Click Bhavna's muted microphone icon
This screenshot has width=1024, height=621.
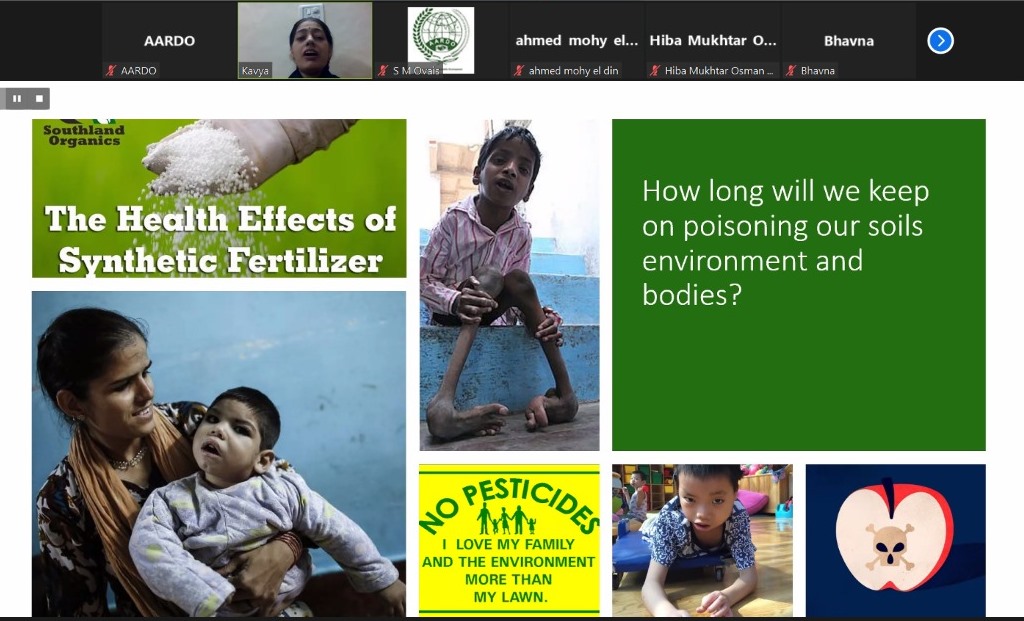click(791, 71)
